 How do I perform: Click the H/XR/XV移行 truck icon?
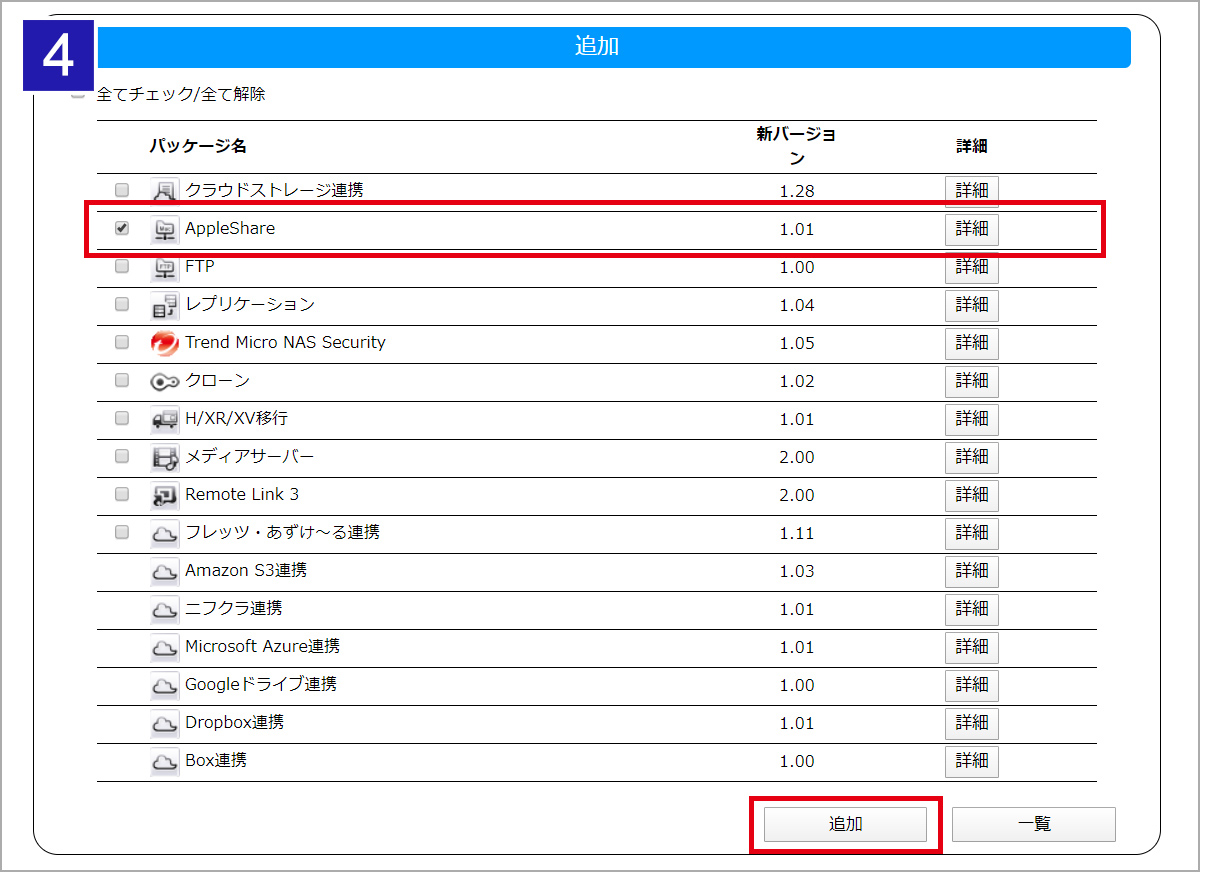pyautogui.click(x=164, y=419)
